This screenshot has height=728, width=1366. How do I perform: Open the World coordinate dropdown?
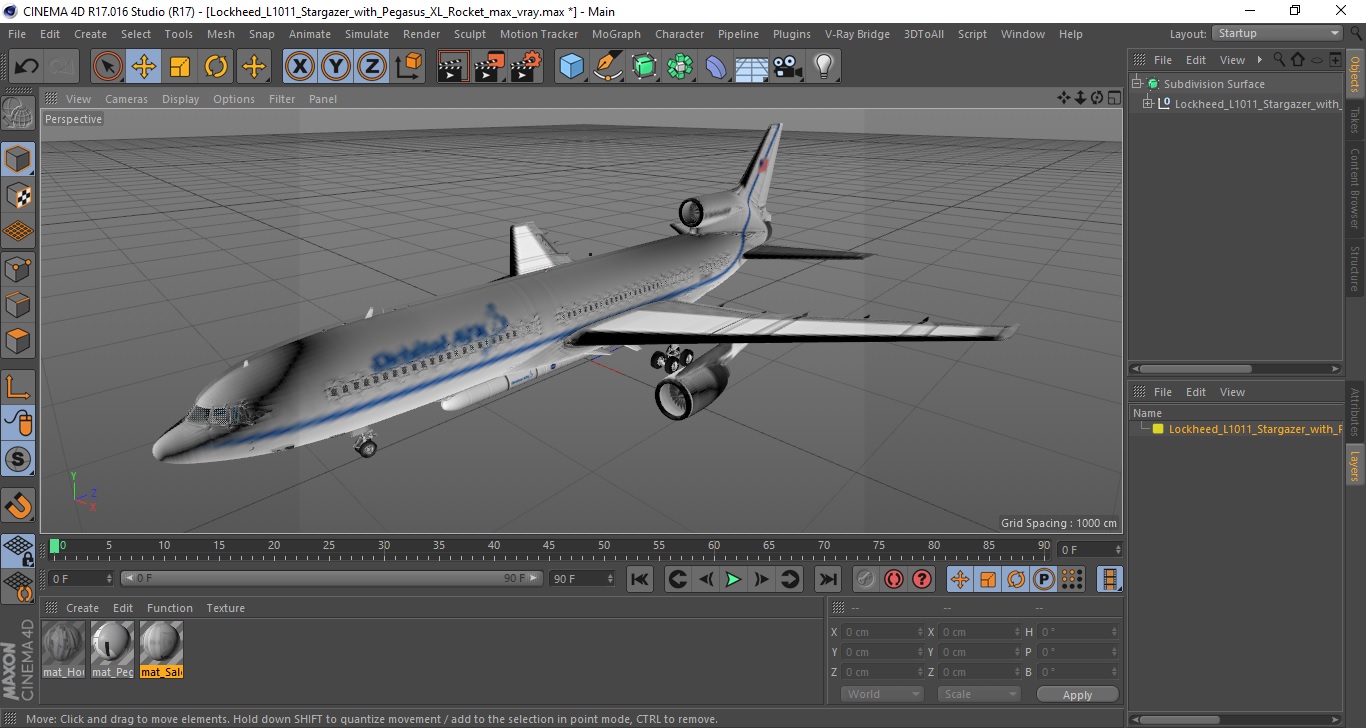click(881, 694)
